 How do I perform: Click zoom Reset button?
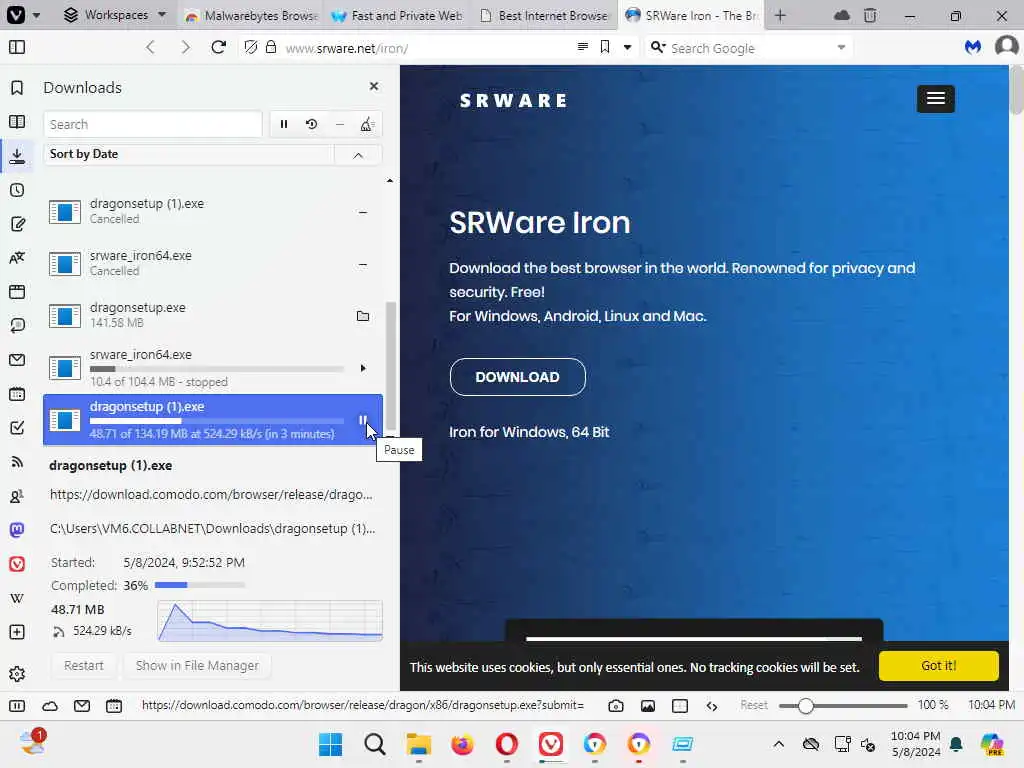click(754, 705)
